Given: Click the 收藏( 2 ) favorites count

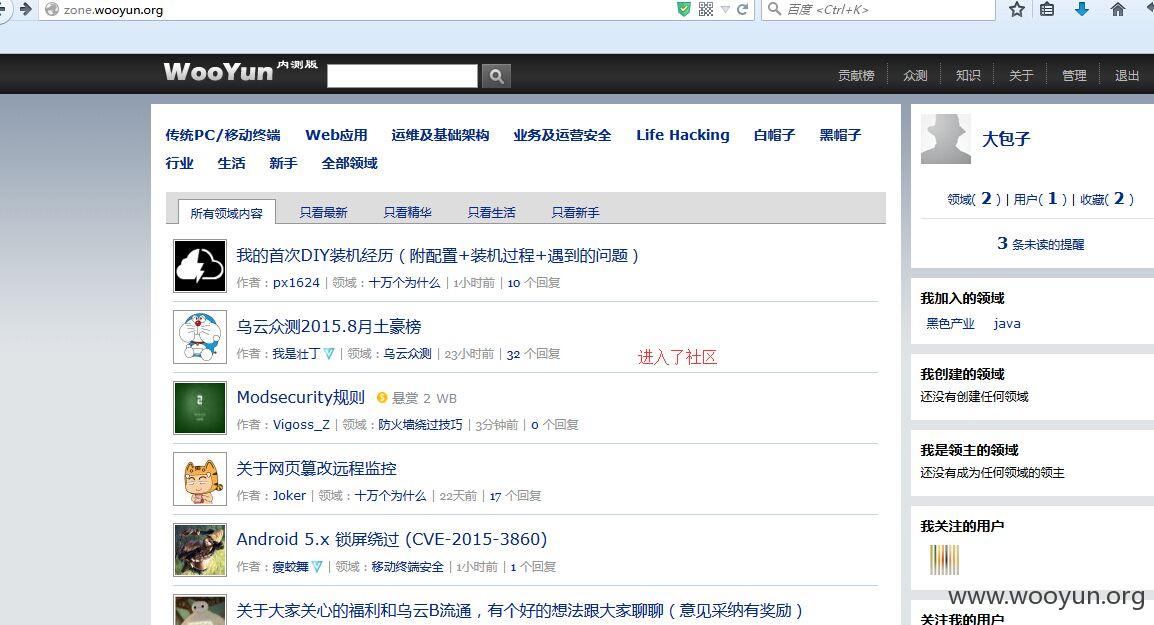Looking at the screenshot, I should (x=1107, y=199).
